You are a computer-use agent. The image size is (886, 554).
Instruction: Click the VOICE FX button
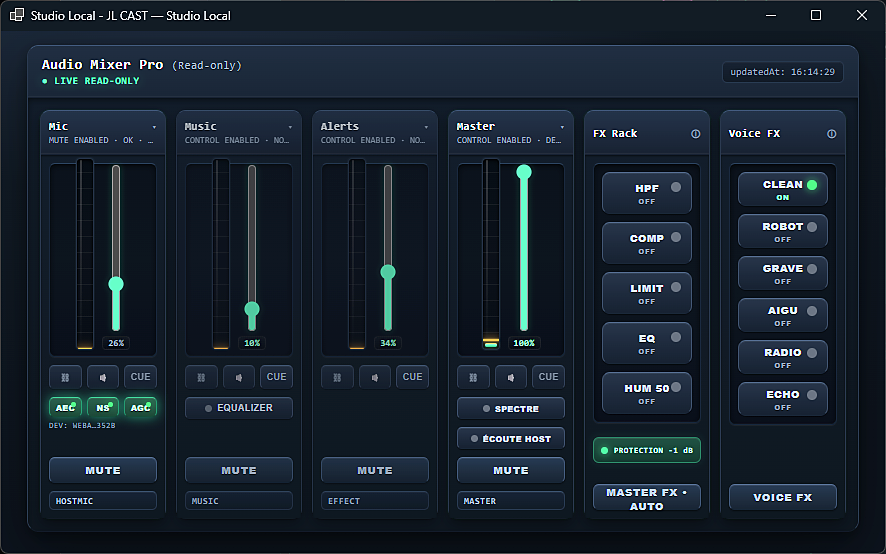coord(783,497)
